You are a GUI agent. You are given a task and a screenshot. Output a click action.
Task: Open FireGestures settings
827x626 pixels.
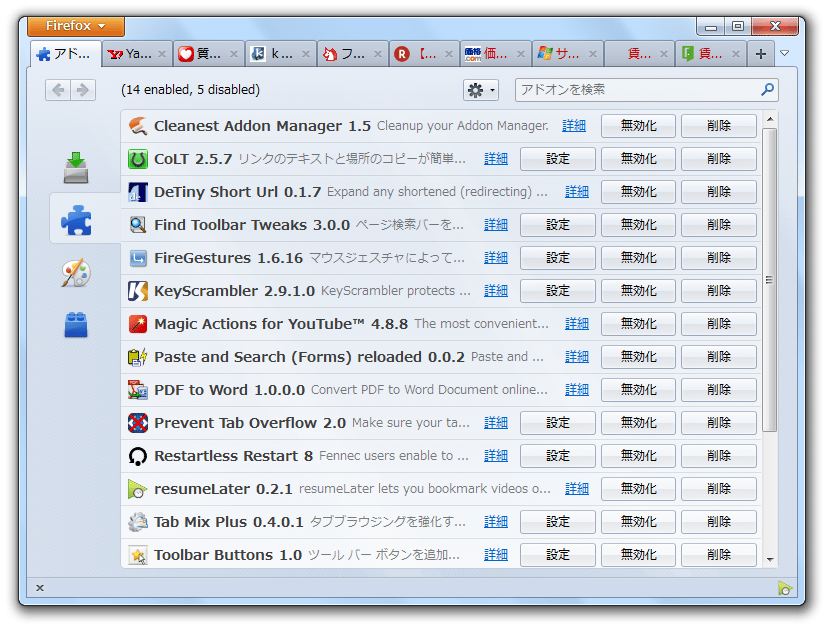click(x=557, y=258)
